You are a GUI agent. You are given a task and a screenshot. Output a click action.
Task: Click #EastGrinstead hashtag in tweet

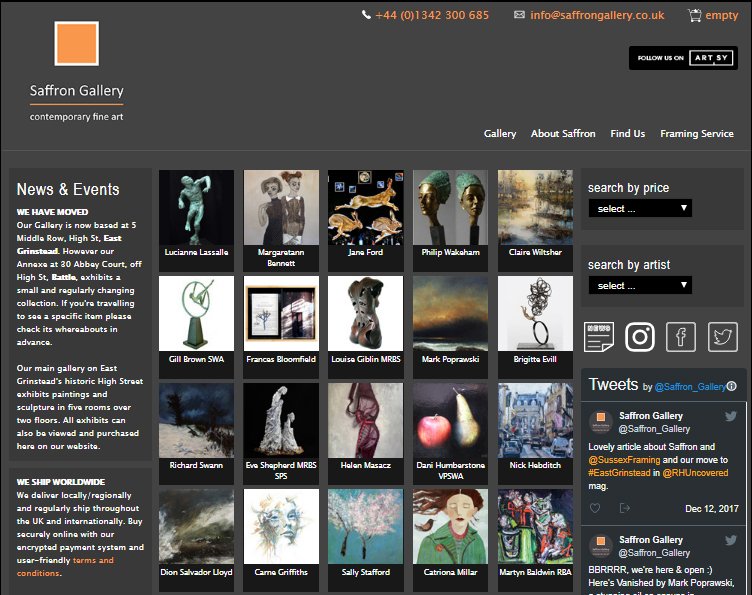click(x=619, y=473)
